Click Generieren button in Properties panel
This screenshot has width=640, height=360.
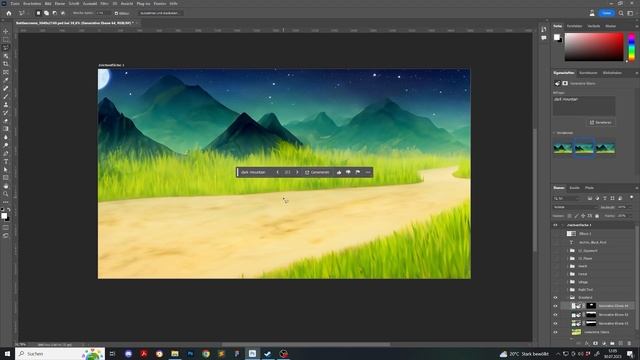[601, 122]
